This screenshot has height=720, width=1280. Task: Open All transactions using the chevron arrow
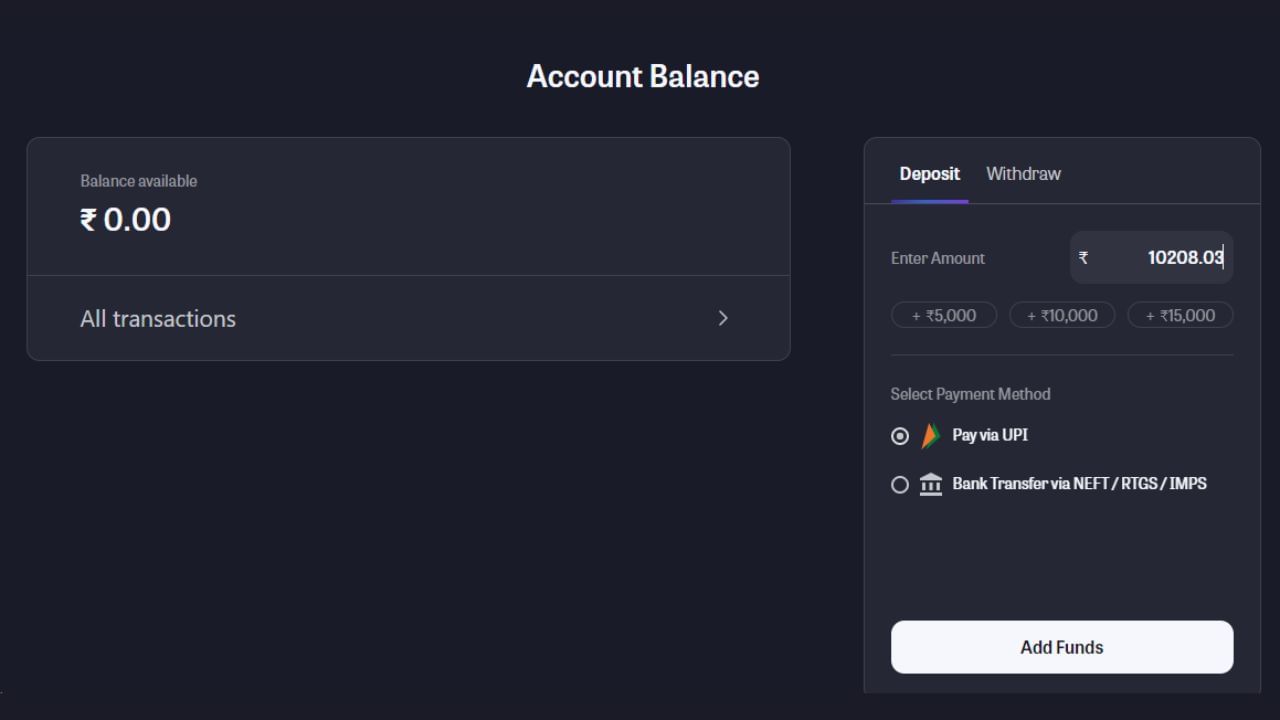[723, 318]
